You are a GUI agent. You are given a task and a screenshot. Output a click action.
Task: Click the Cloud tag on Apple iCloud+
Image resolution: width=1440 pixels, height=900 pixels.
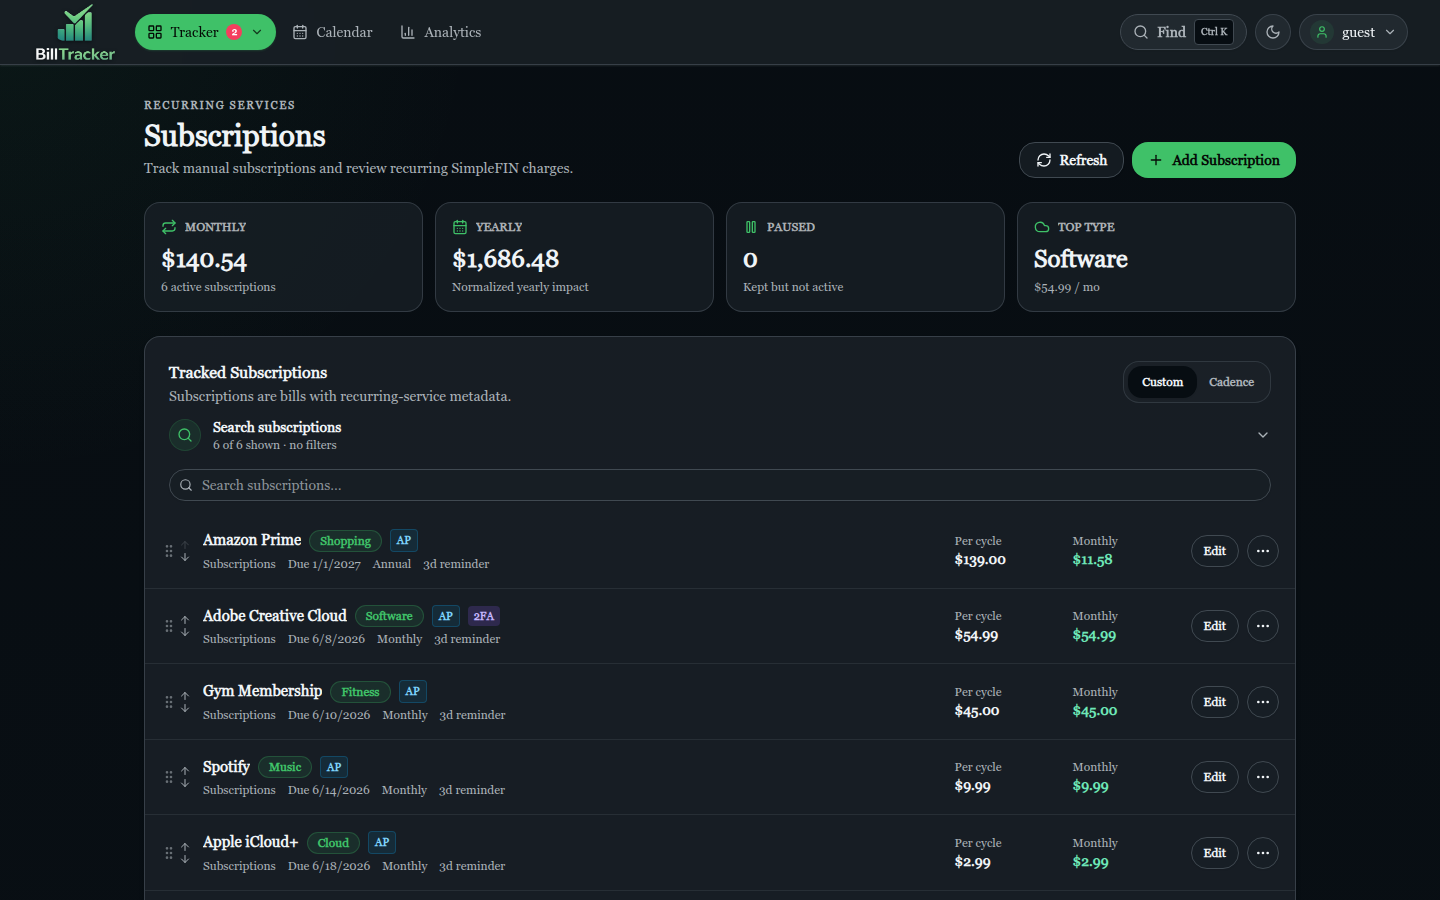coord(333,843)
